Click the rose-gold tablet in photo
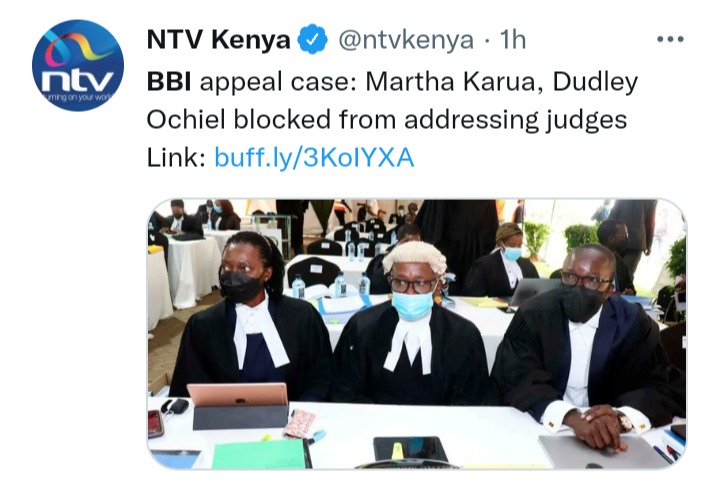Screen dimensions: 719x493 click(x=238, y=395)
